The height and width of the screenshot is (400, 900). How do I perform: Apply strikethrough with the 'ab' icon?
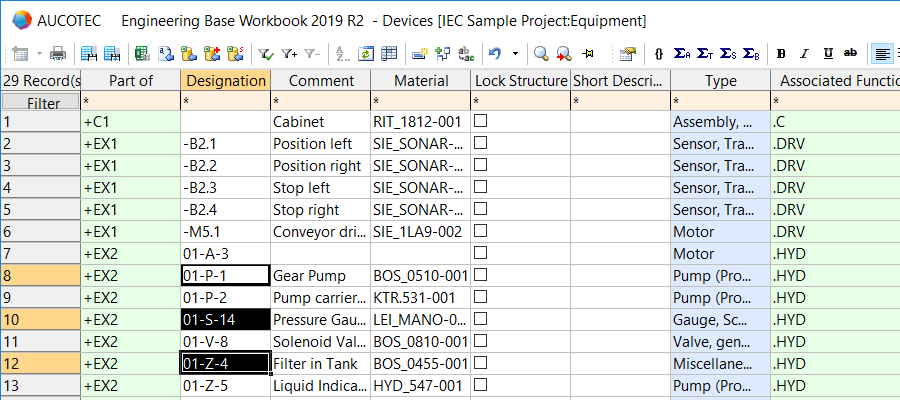[851, 53]
